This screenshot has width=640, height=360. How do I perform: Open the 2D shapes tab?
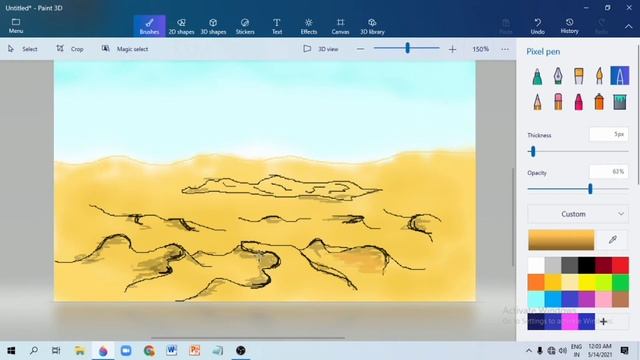pyautogui.click(x=181, y=26)
